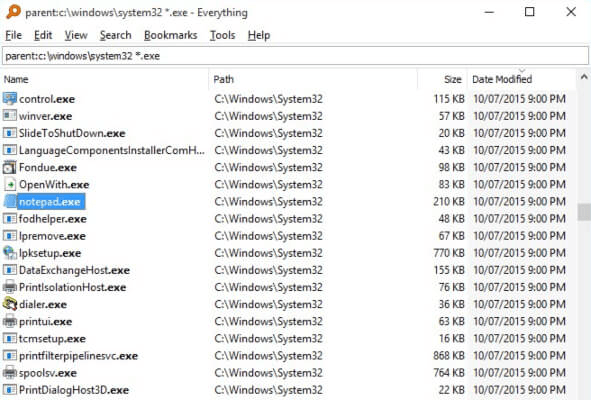The image size is (591, 400).
Task: Select the DataExchangeHost.exe file name
Action: click(x=75, y=270)
